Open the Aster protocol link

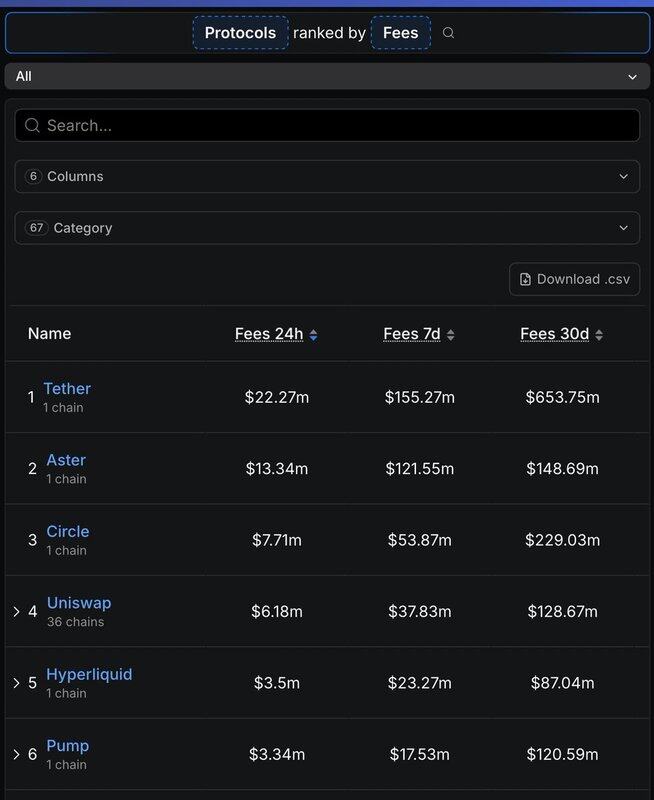pos(66,460)
